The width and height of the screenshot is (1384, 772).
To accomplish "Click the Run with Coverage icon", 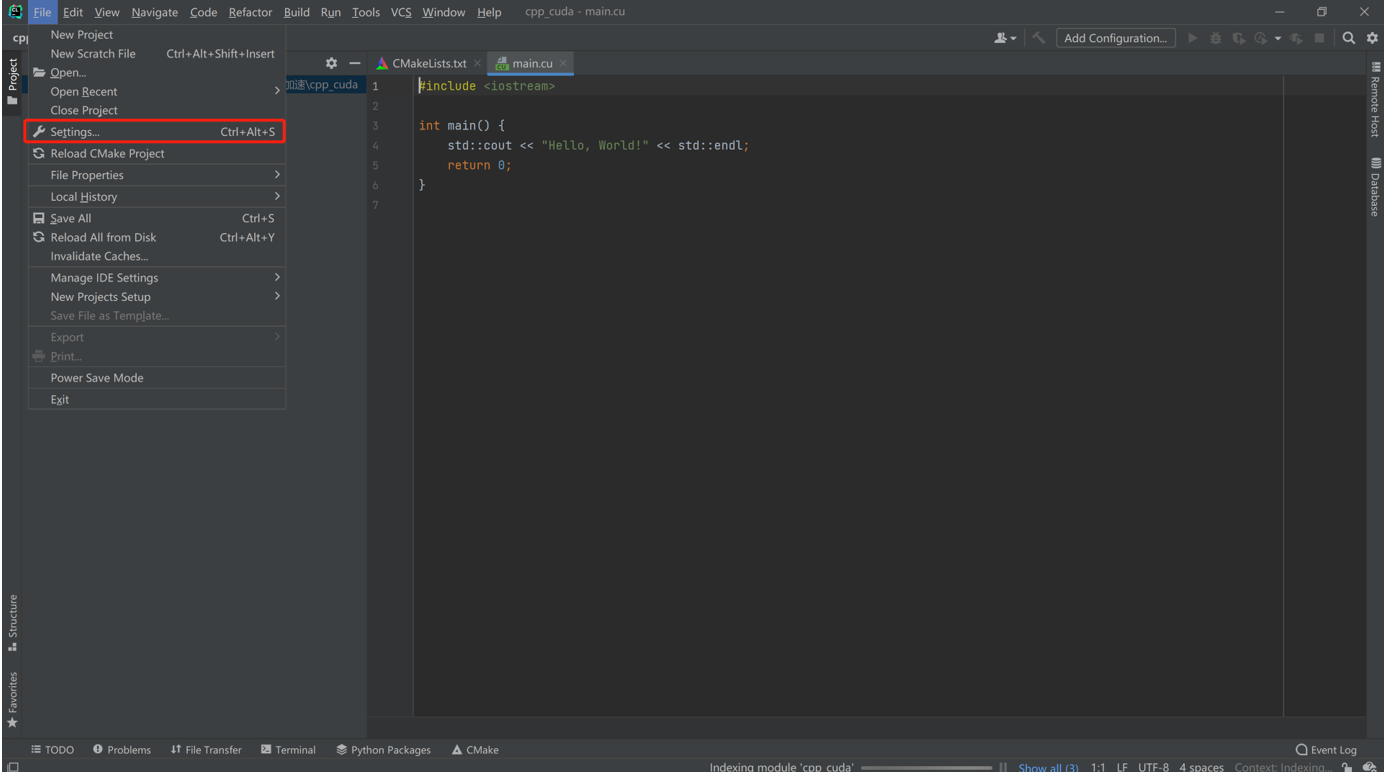I will click(1239, 38).
